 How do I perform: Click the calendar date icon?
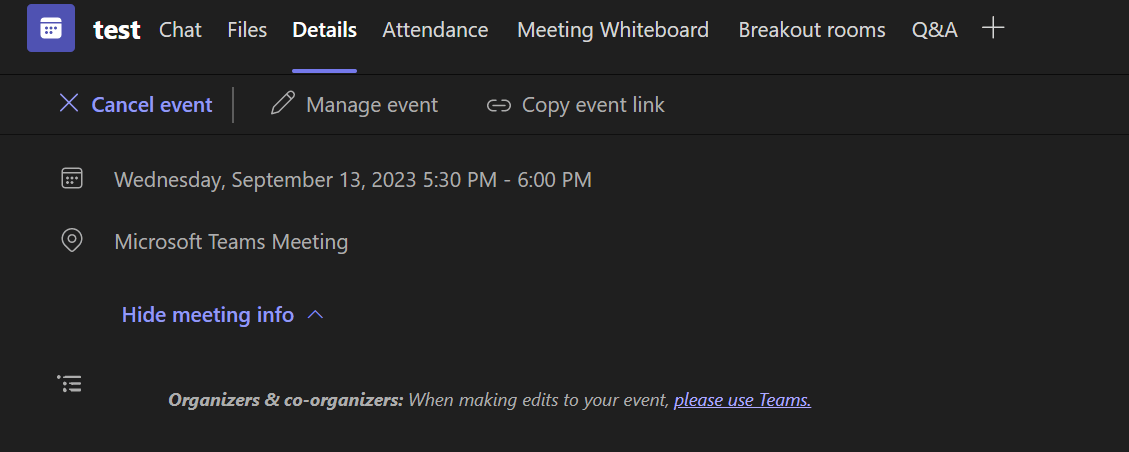coord(72,179)
